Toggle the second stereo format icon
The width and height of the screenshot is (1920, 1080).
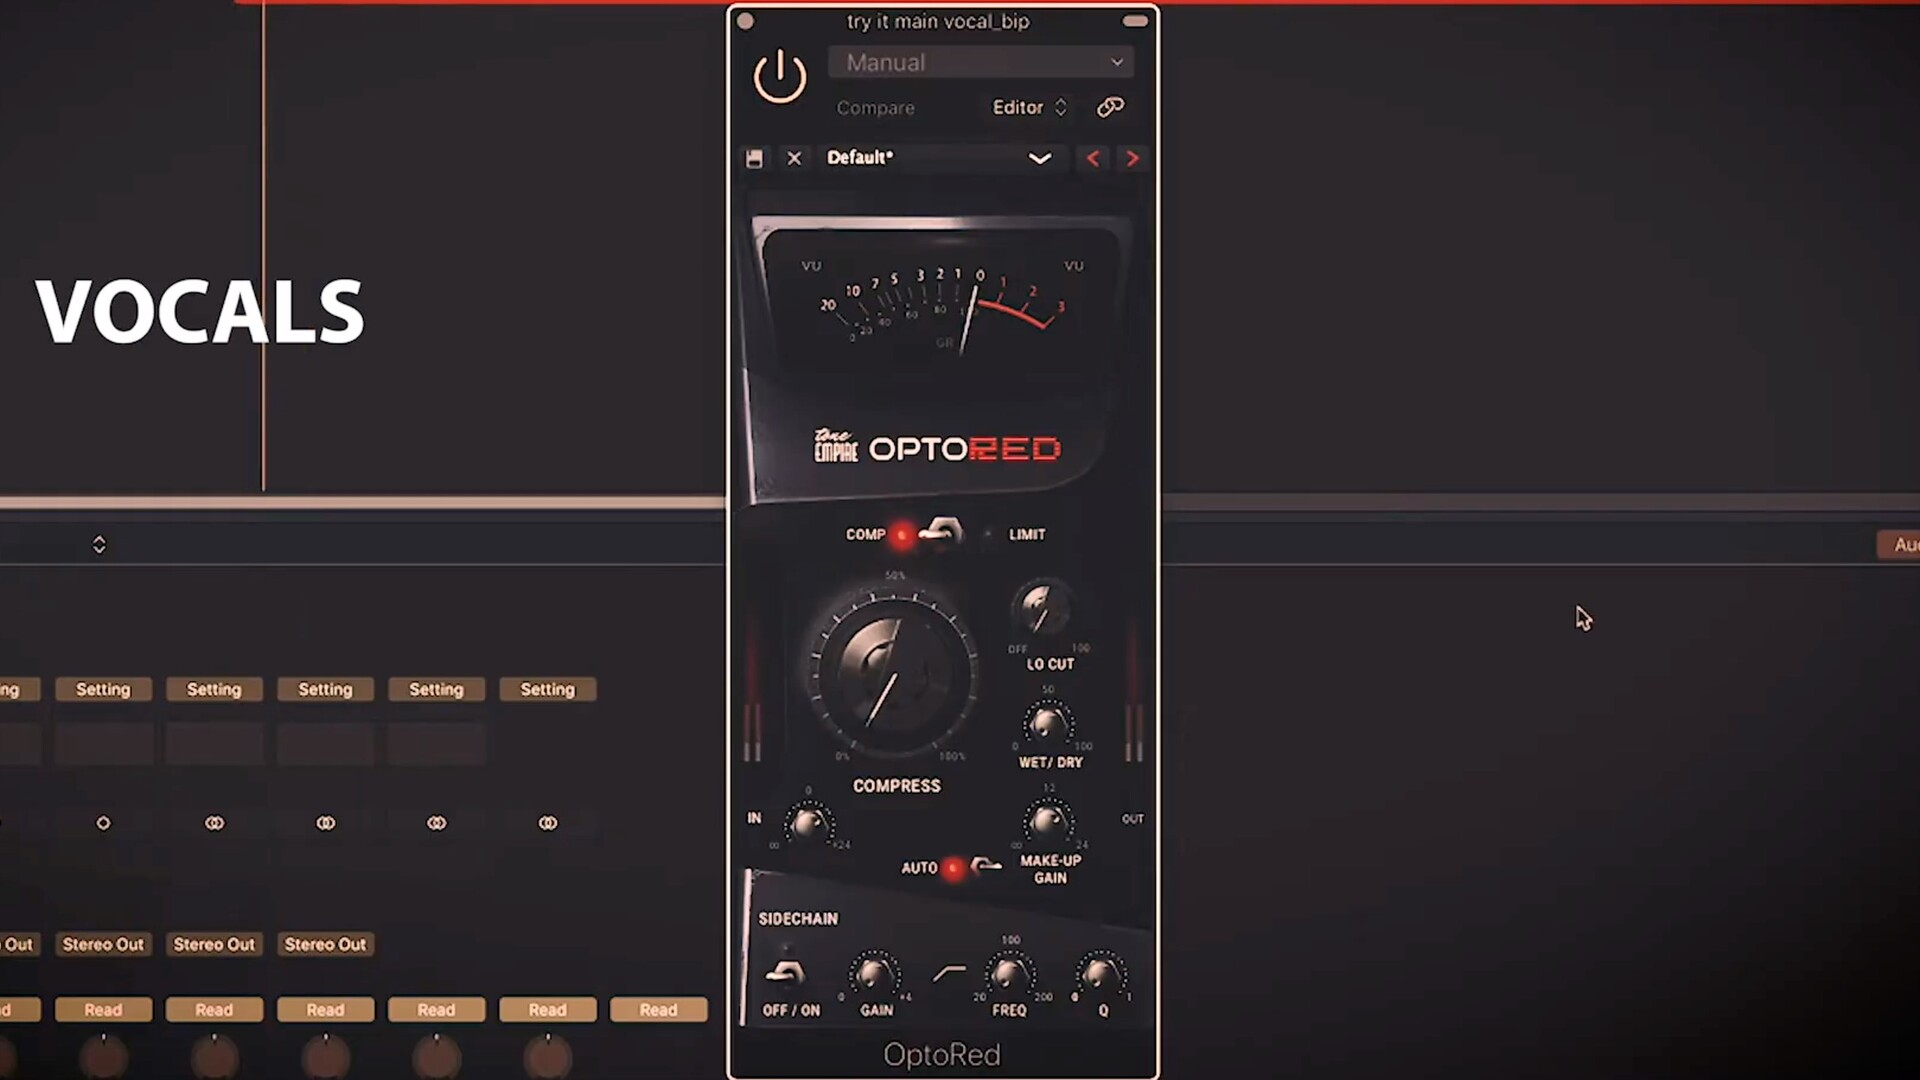(x=325, y=823)
